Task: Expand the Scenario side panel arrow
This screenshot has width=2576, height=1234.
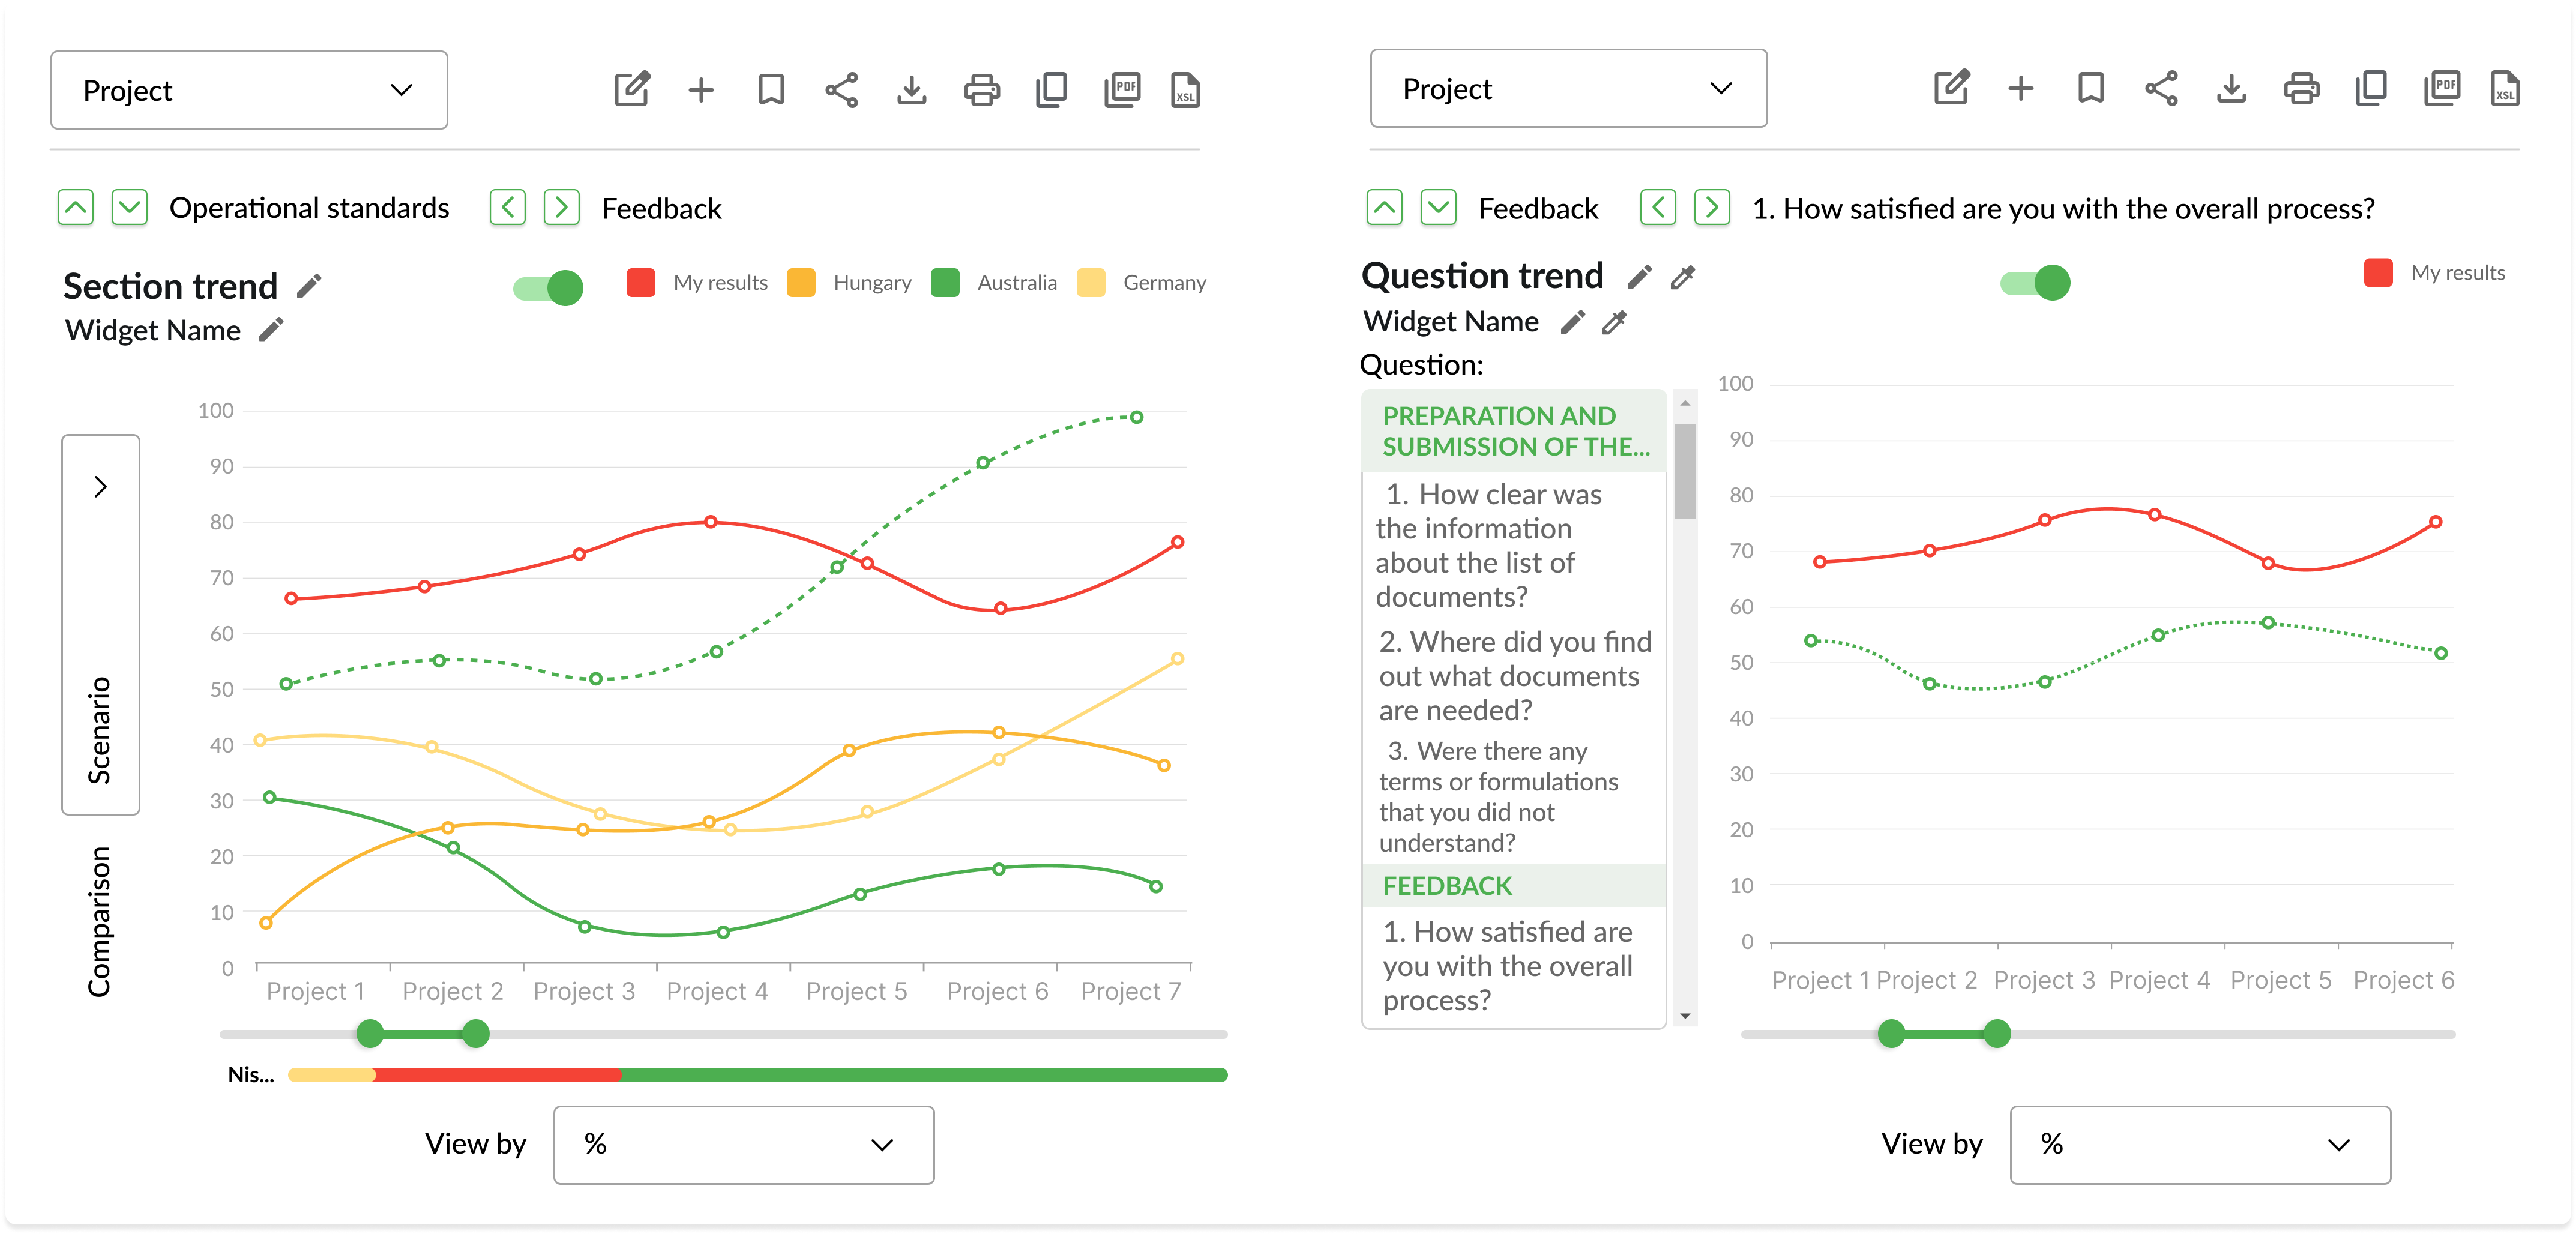Action: click(100, 487)
